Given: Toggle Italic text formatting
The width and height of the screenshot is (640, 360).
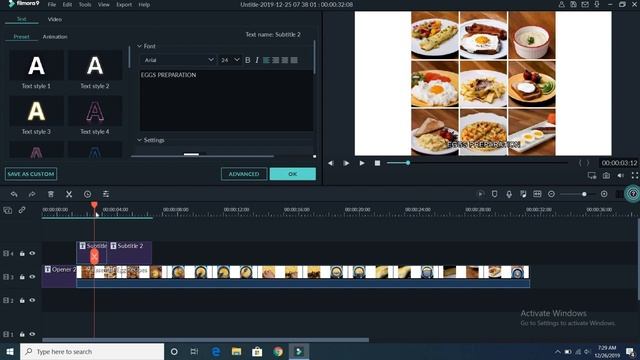Looking at the screenshot, I should [x=257, y=60].
